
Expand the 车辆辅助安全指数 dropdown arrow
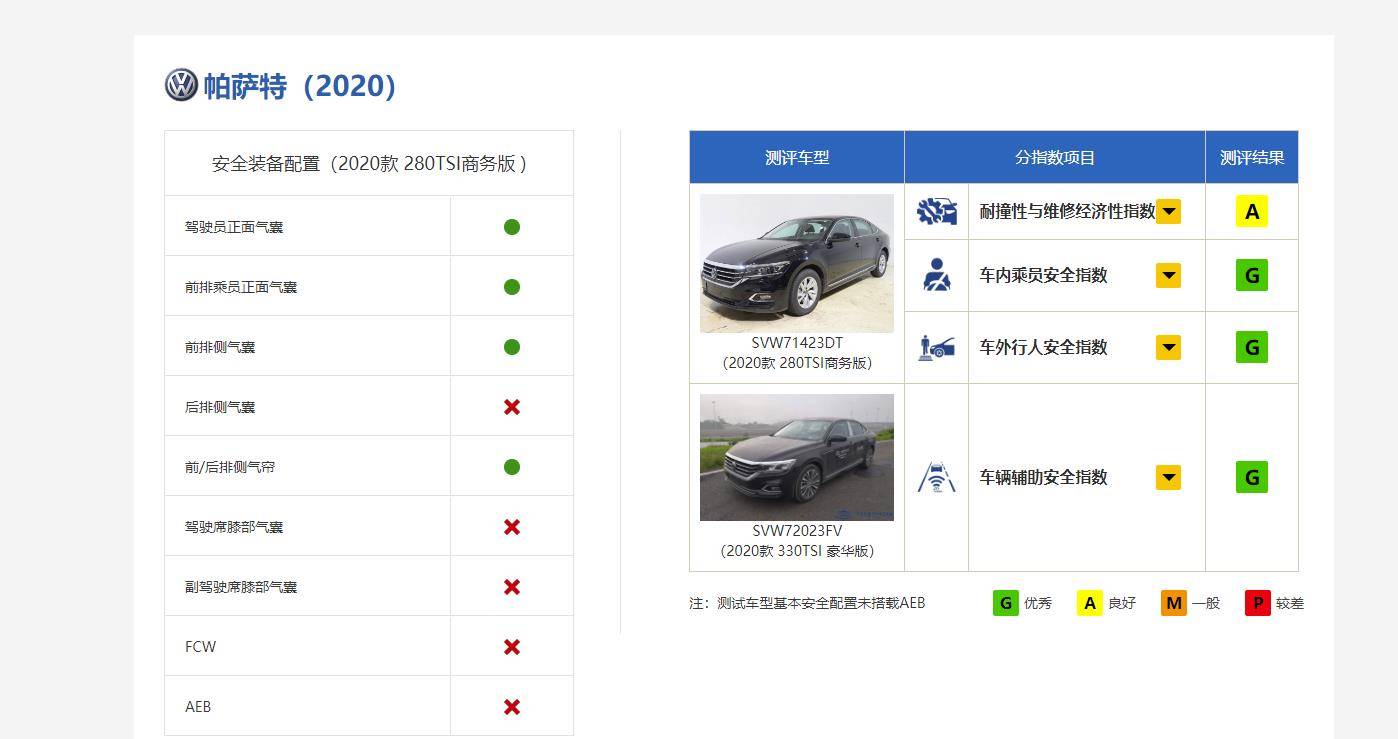coord(1168,477)
